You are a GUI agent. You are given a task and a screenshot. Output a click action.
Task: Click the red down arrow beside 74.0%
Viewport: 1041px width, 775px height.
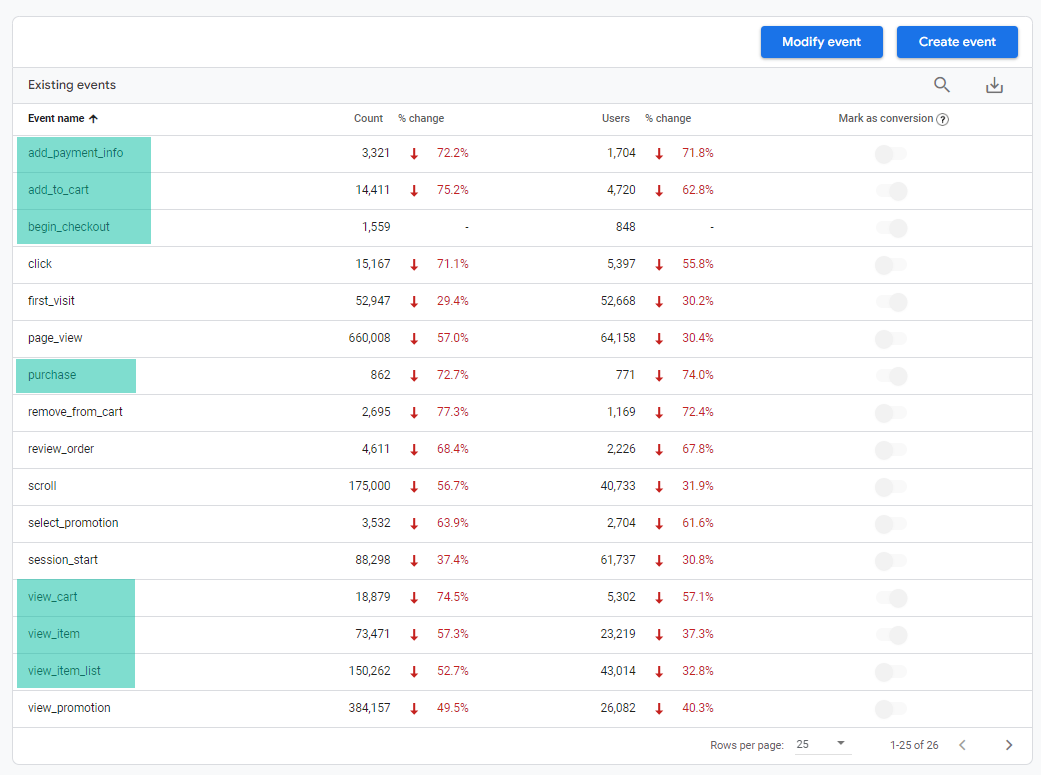(659, 375)
